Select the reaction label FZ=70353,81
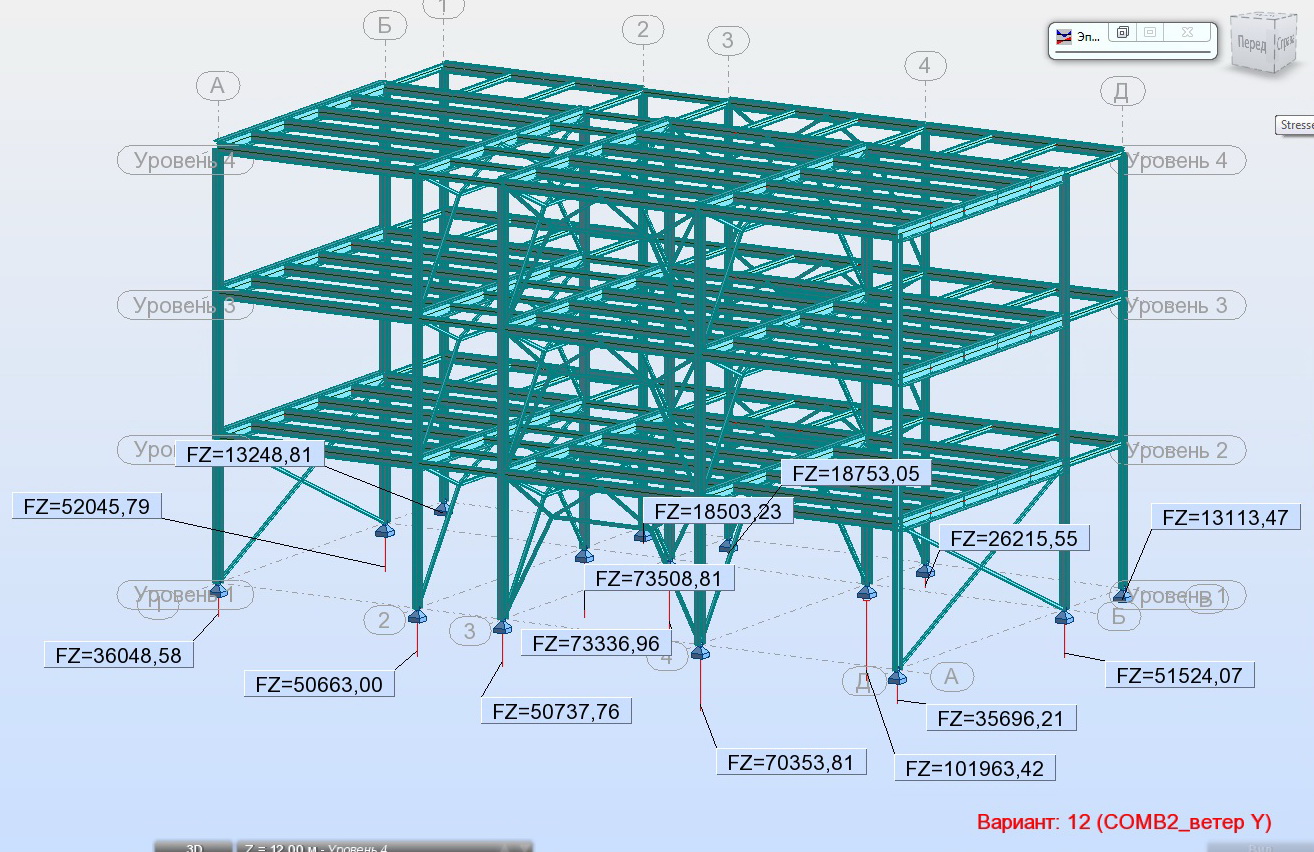The height and width of the screenshot is (852, 1314). click(791, 762)
